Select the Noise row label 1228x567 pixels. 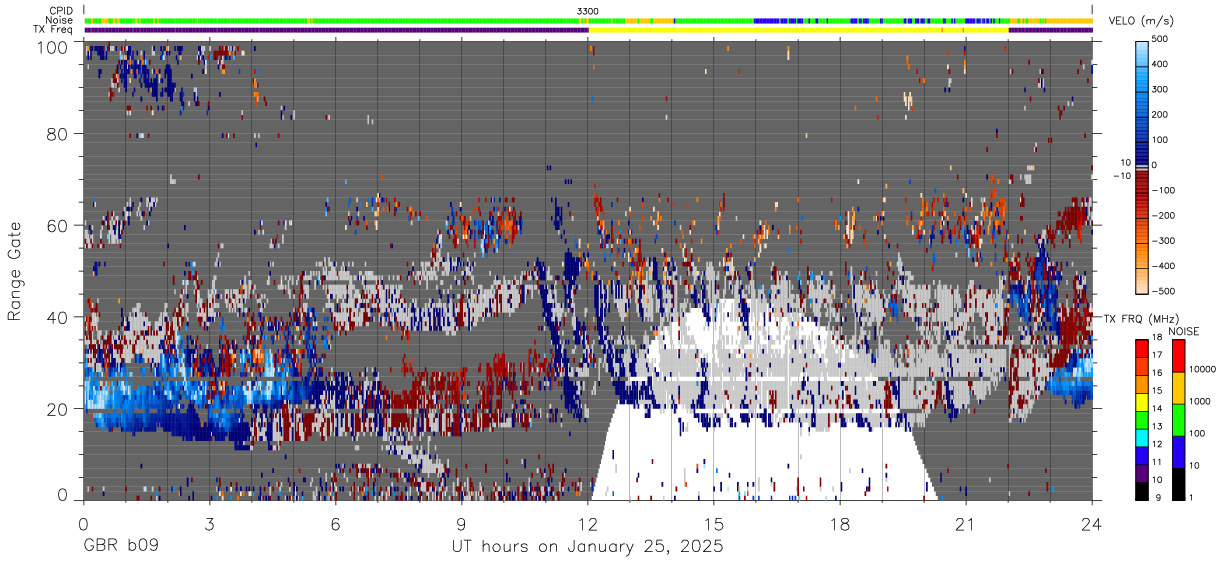[61, 20]
